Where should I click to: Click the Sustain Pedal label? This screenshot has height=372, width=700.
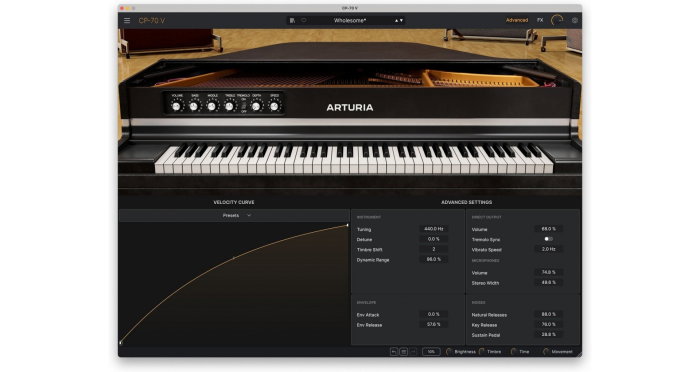pyautogui.click(x=486, y=335)
